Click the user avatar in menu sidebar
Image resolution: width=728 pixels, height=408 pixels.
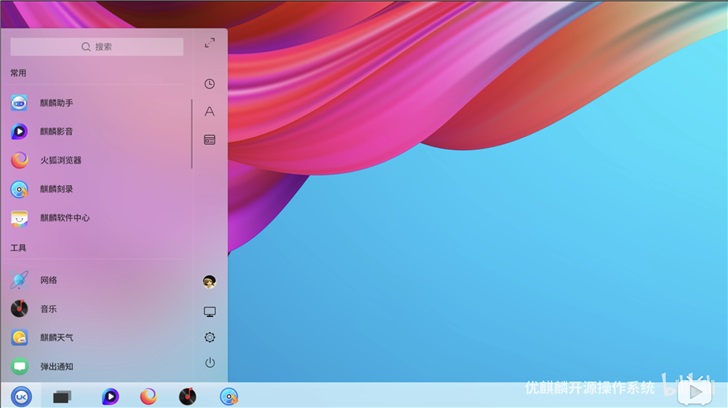[x=209, y=282]
